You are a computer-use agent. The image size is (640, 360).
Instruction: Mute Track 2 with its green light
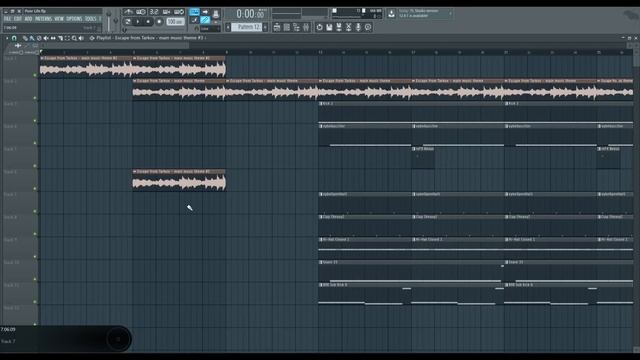pyautogui.click(x=35, y=98)
